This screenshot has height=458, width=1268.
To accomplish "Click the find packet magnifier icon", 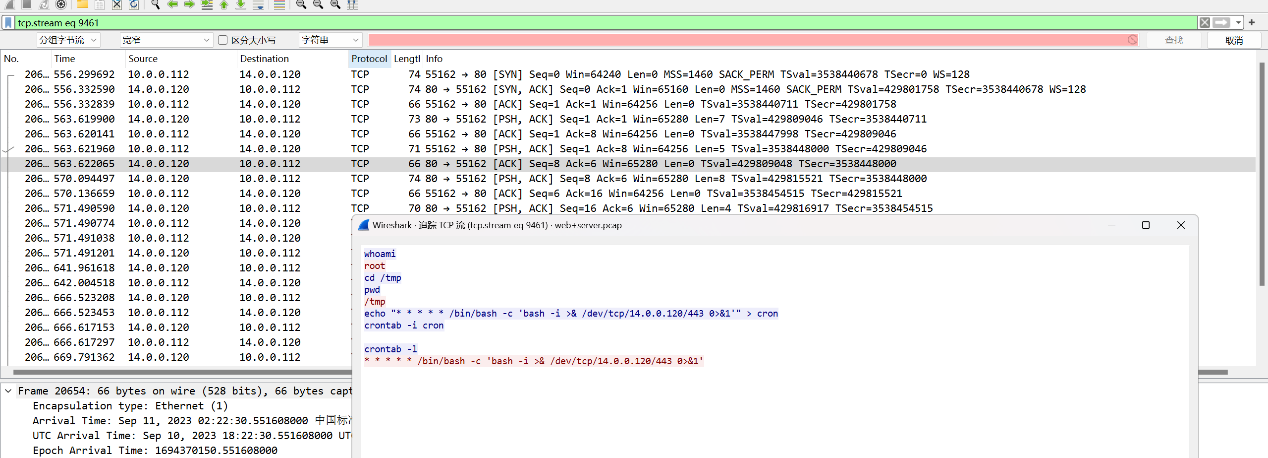I will (155, 4).
